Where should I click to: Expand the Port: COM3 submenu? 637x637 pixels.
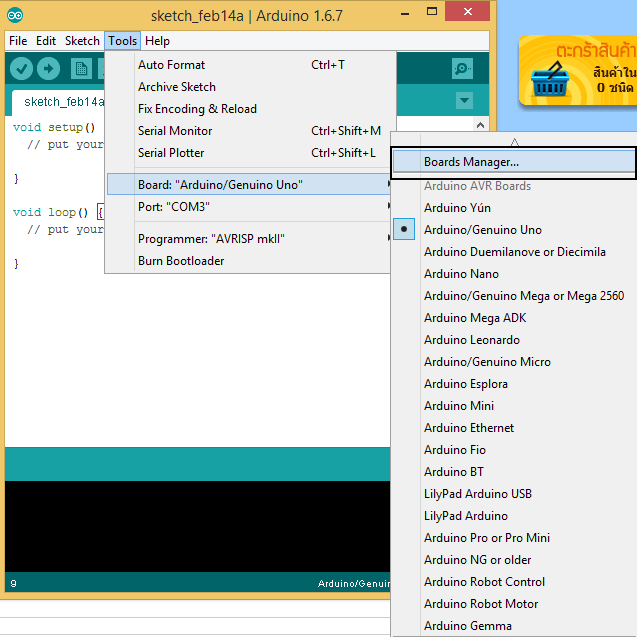pyautogui.click(x=248, y=207)
